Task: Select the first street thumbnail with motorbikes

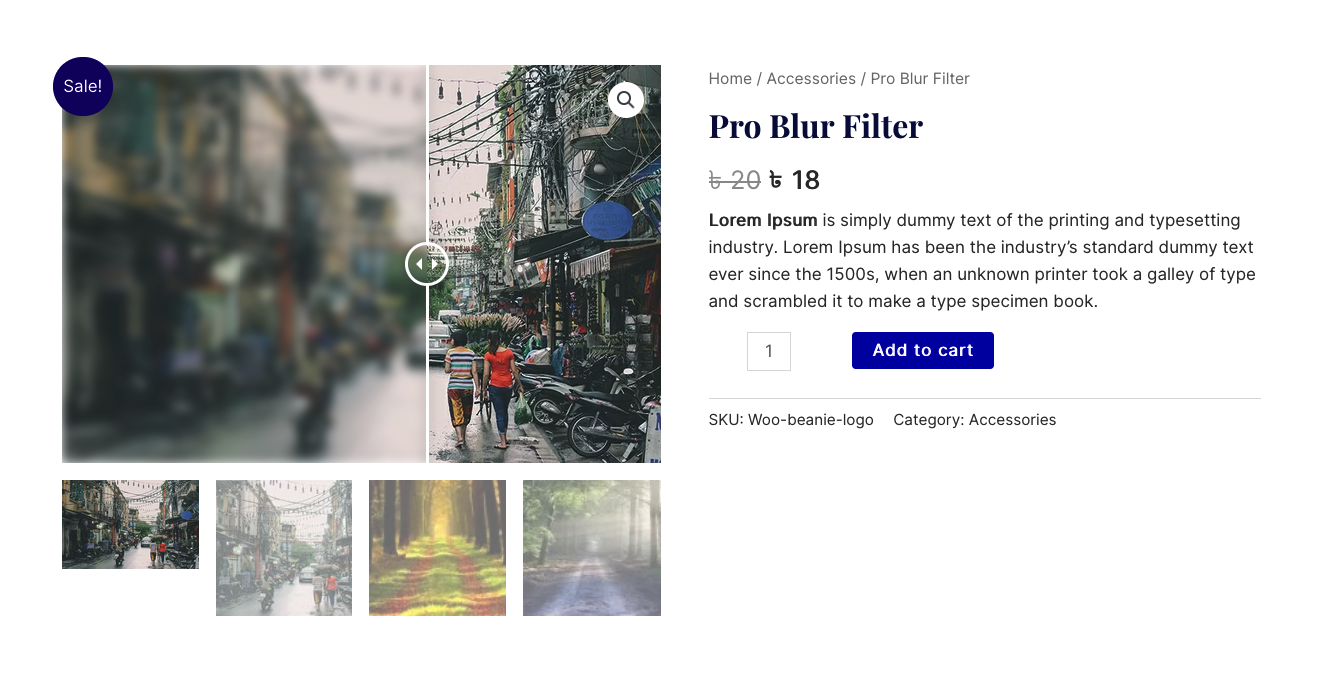Action: click(130, 524)
